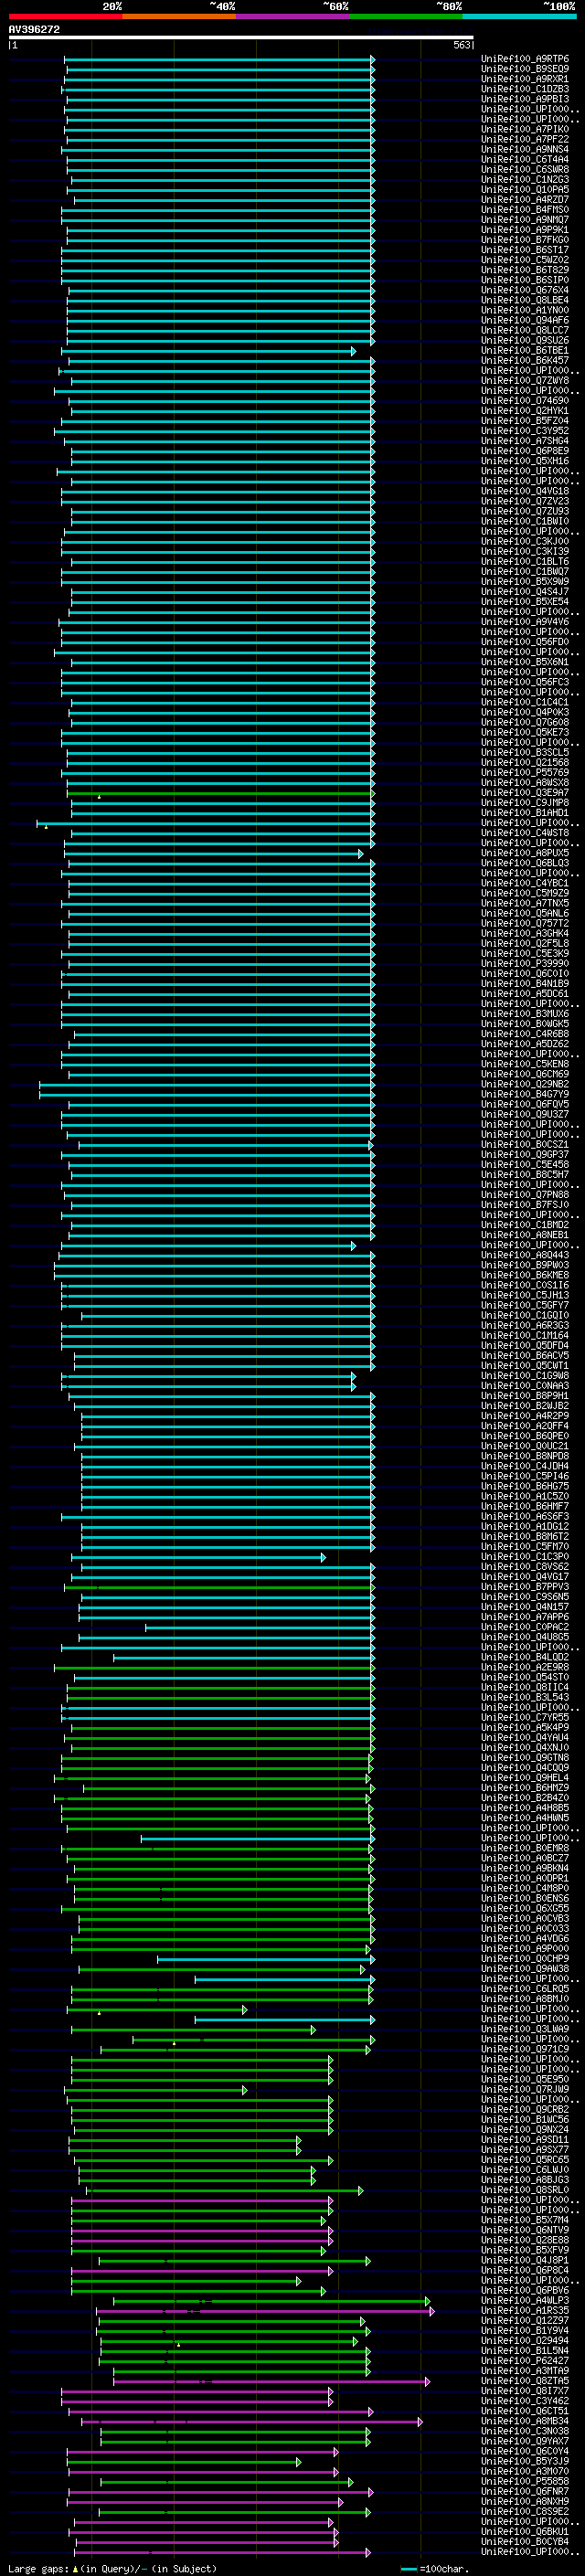Select hit label UniRef100_B4G7Y9
This screenshot has height=2576, width=585.
coord(525,1094)
